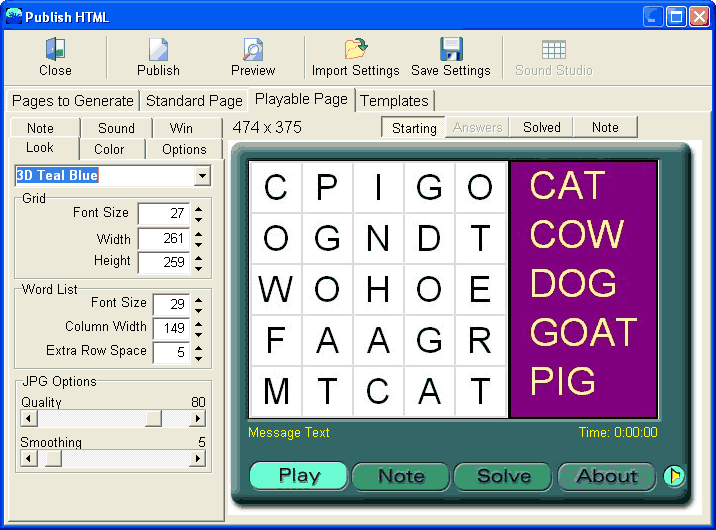The width and height of the screenshot is (716, 530).
Task: Click the Play button in puzzle preview
Action: 299,476
